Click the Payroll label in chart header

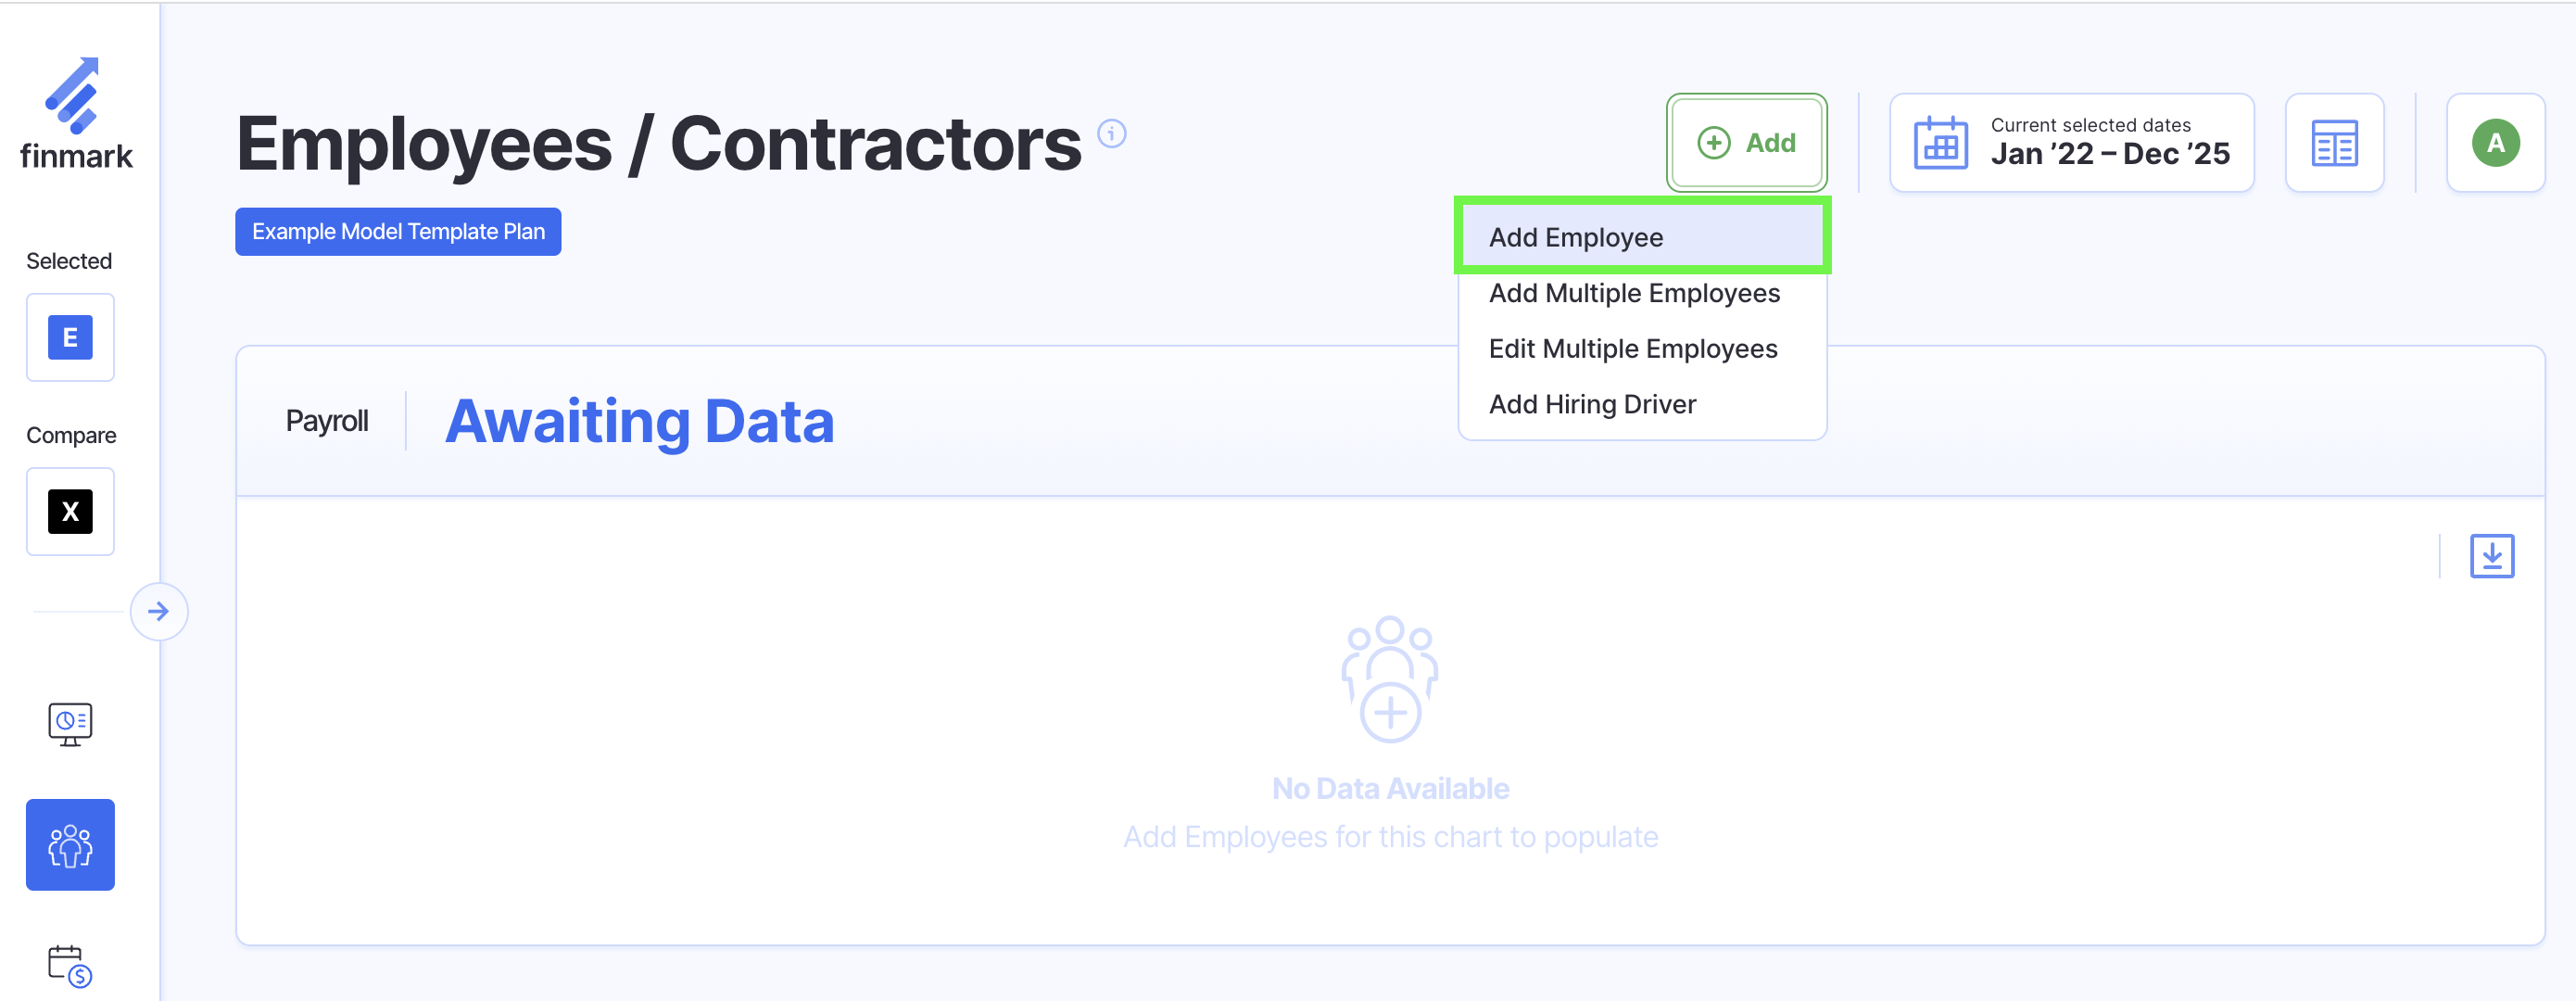click(x=327, y=421)
